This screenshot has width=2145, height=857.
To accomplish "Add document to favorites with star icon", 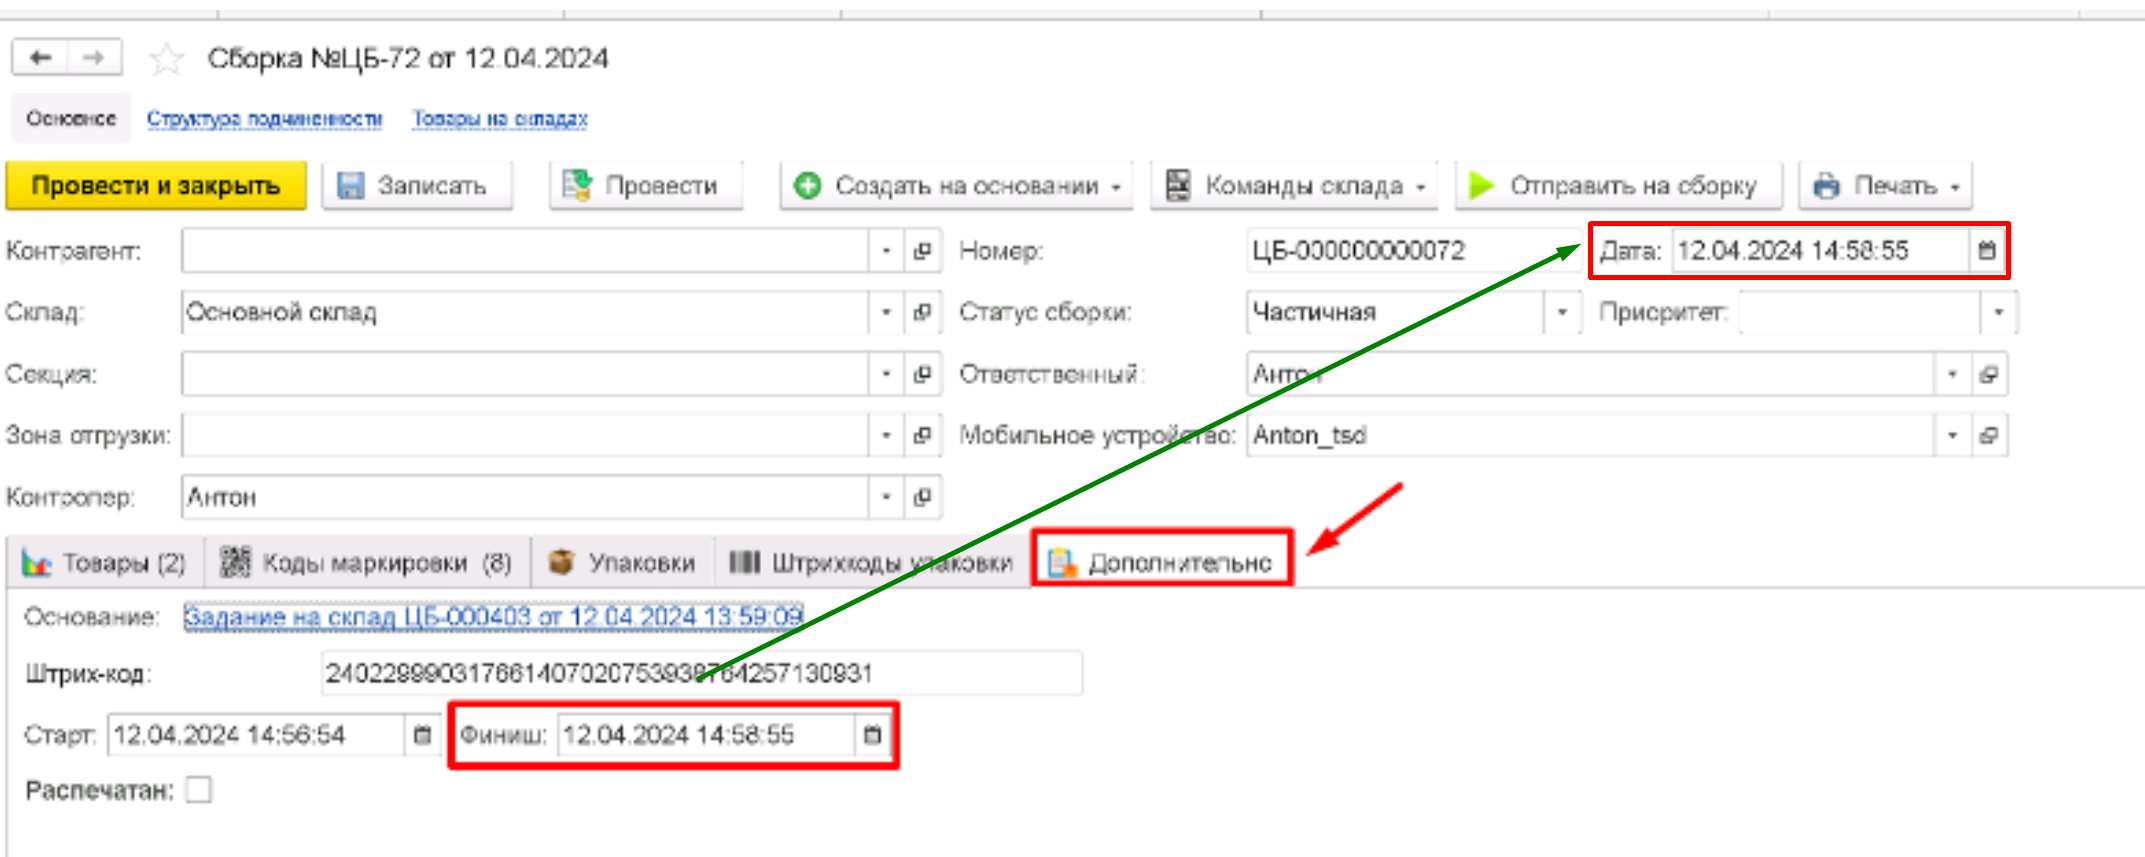I will point(166,59).
